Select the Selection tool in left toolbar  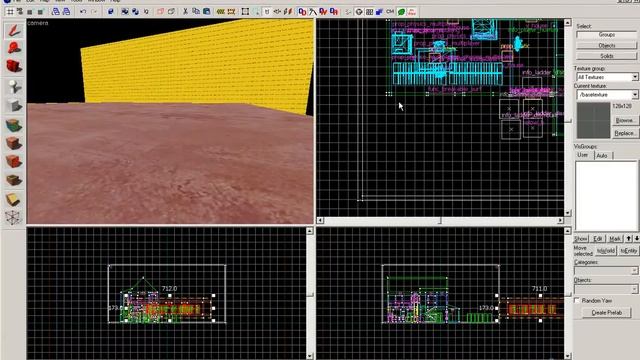point(14,30)
